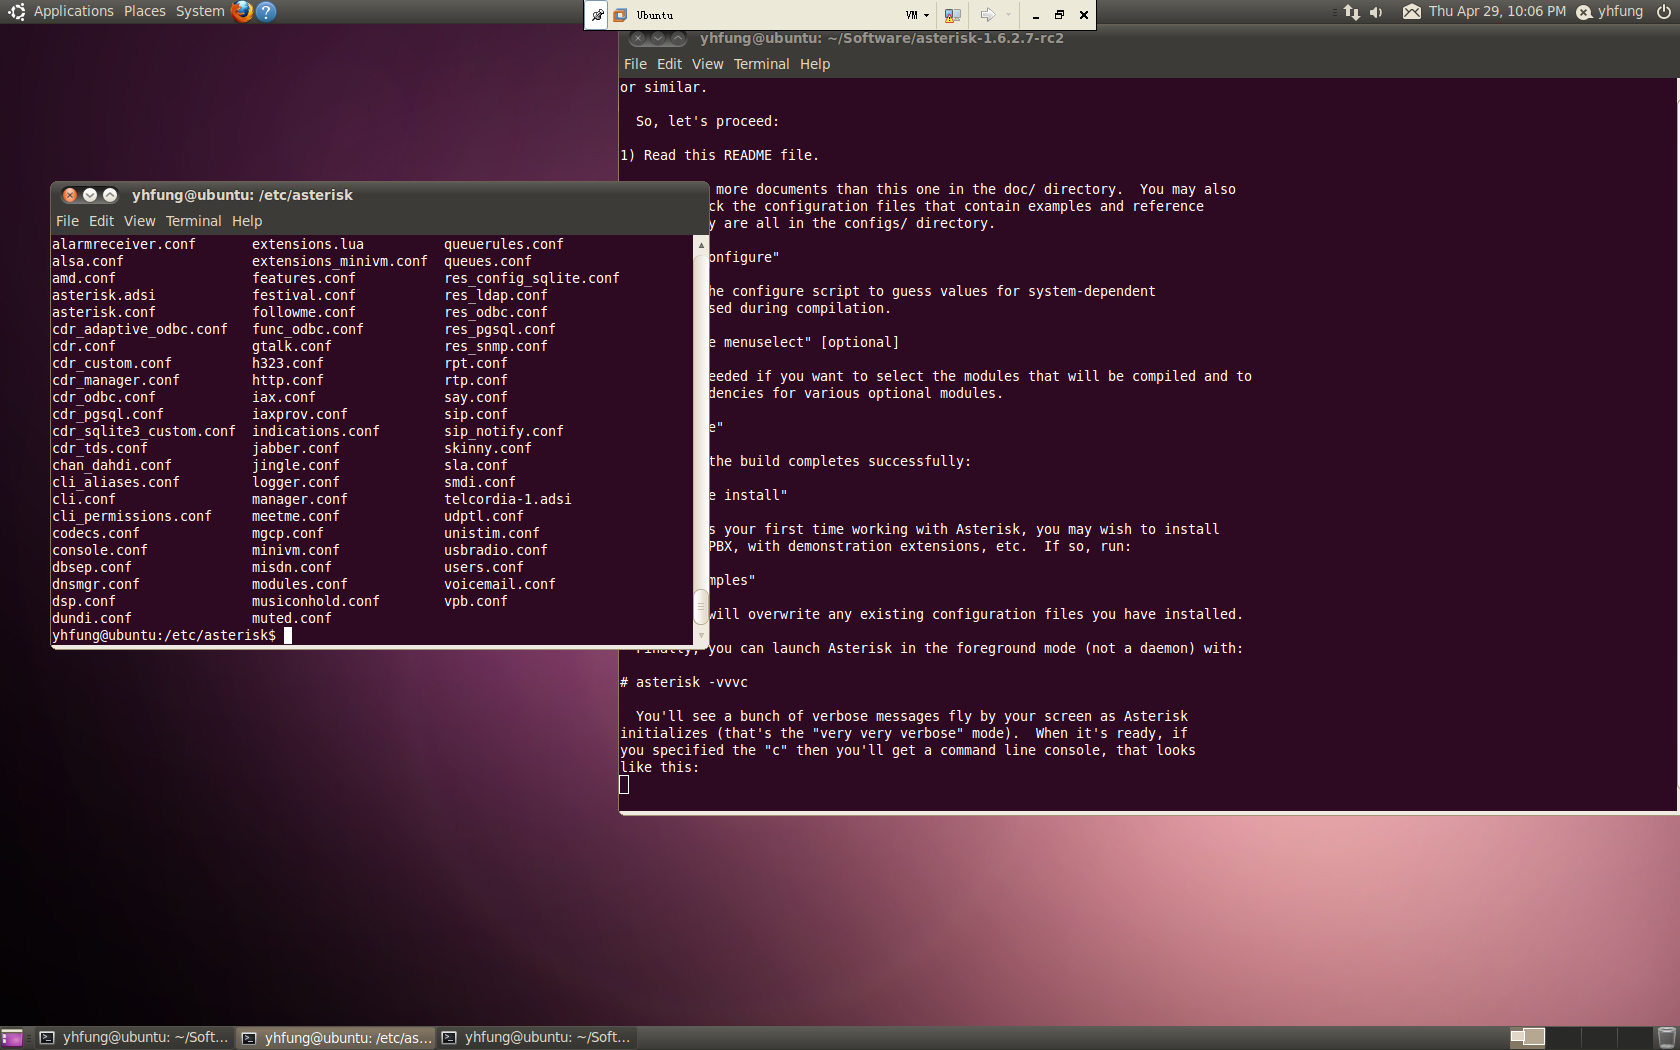This screenshot has height=1050, width=1680.
Task: Open Edit menu in the asterisk-1.6.2.7-rc2 terminal
Action: tap(669, 64)
